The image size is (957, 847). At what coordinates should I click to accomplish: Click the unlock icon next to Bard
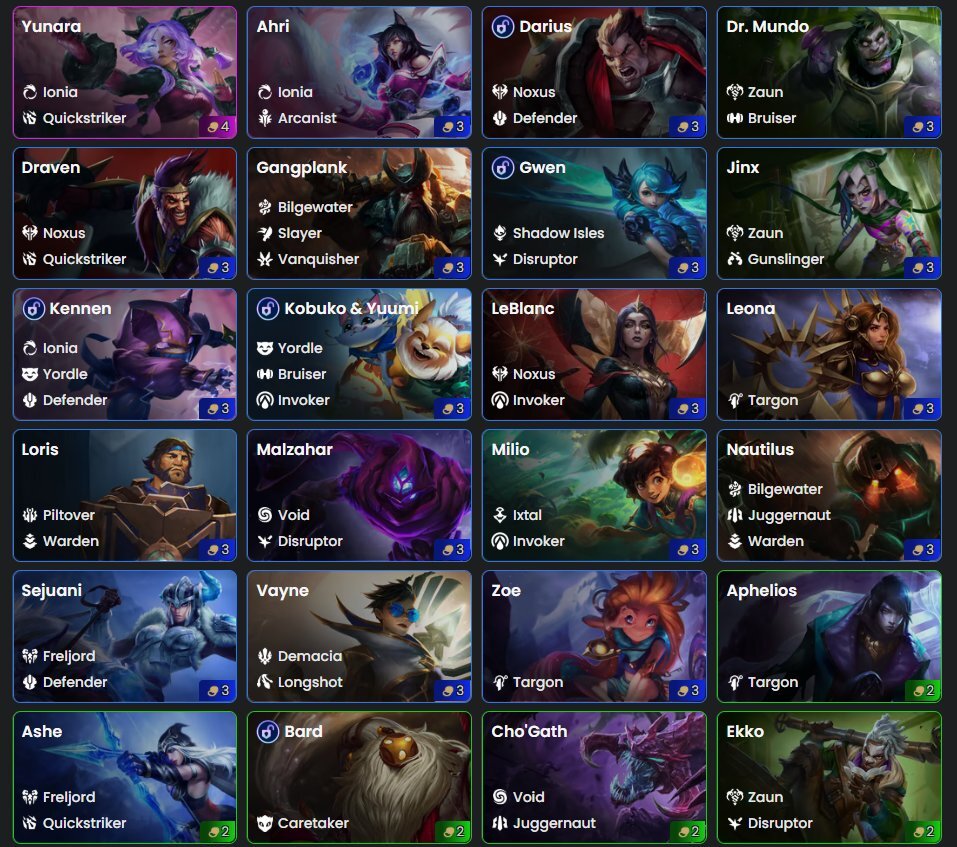click(x=268, y=731)
